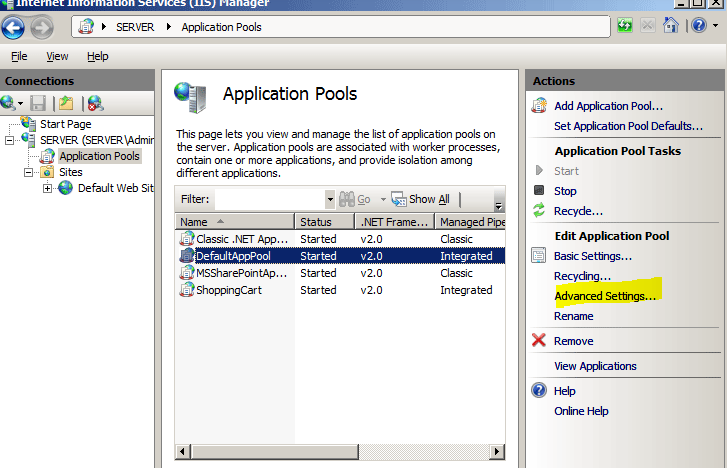Click the binoculars Go icon in filter bar
727x468 pixels.
347,199
